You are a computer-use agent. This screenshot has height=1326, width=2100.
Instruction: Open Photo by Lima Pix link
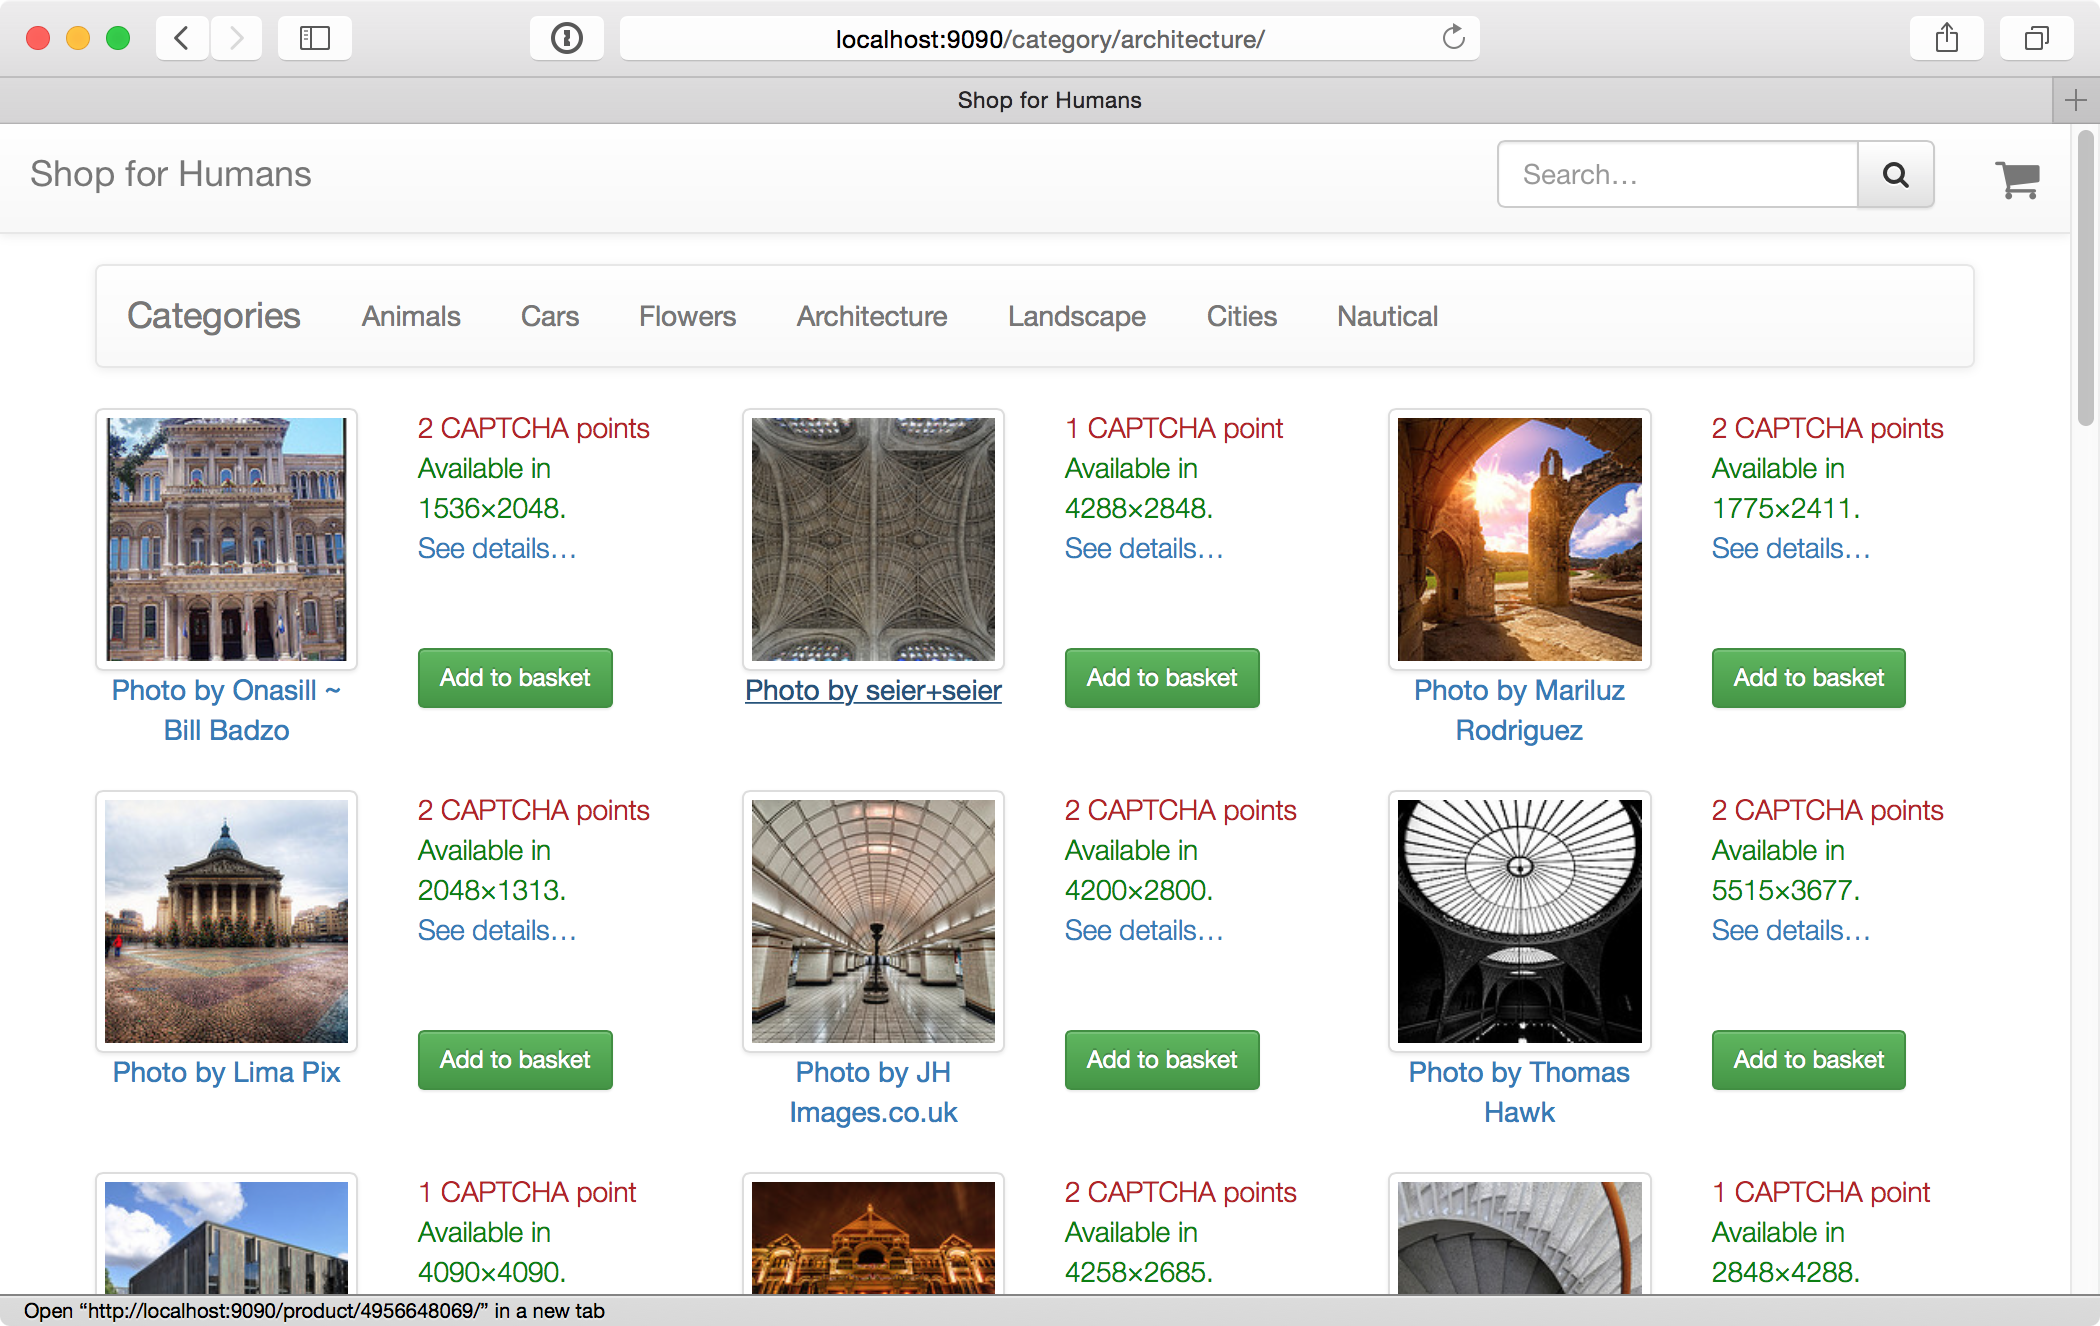(x=227, y=1072)
